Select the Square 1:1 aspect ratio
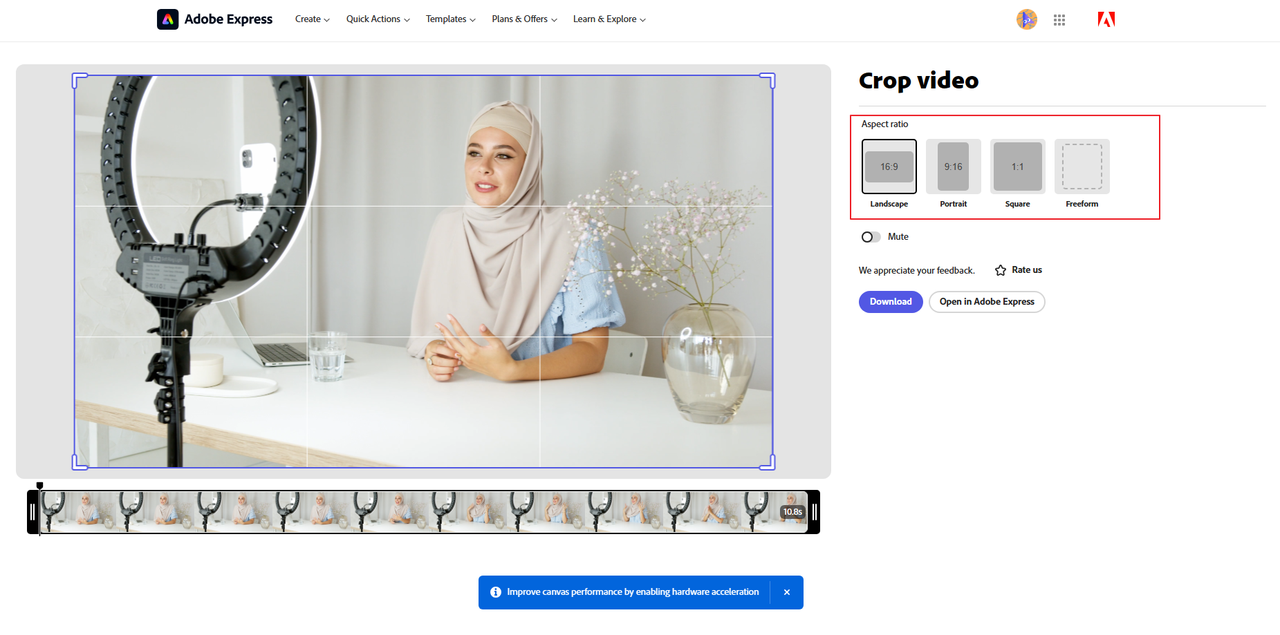The image size is (1280, 635). coord(1017,166)
